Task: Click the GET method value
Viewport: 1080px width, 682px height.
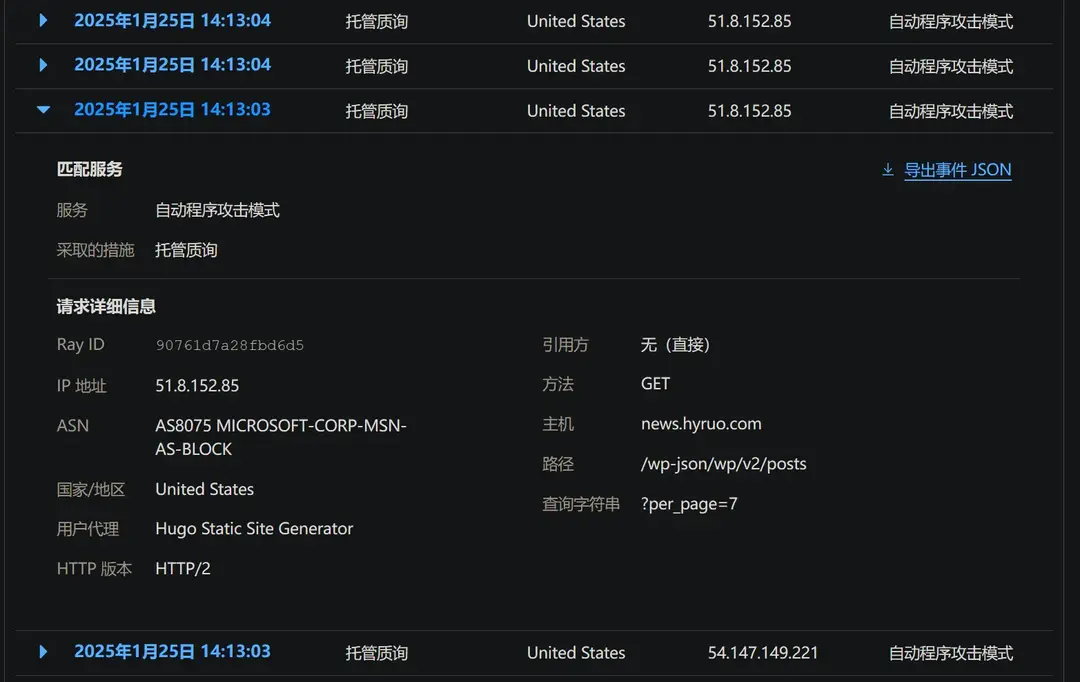Action: (x=655, y=384)
